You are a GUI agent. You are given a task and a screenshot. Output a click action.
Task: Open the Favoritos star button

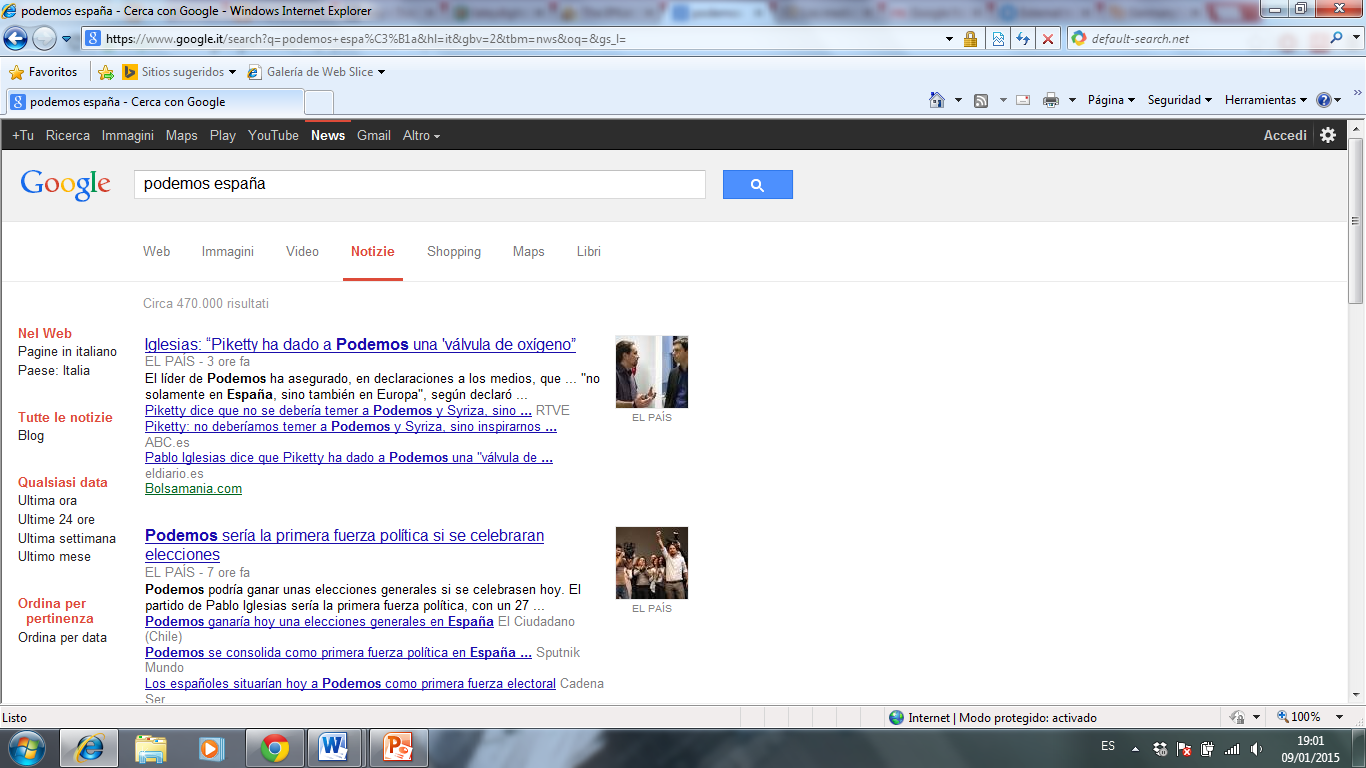pyautogui.click(x=43, y=72)
